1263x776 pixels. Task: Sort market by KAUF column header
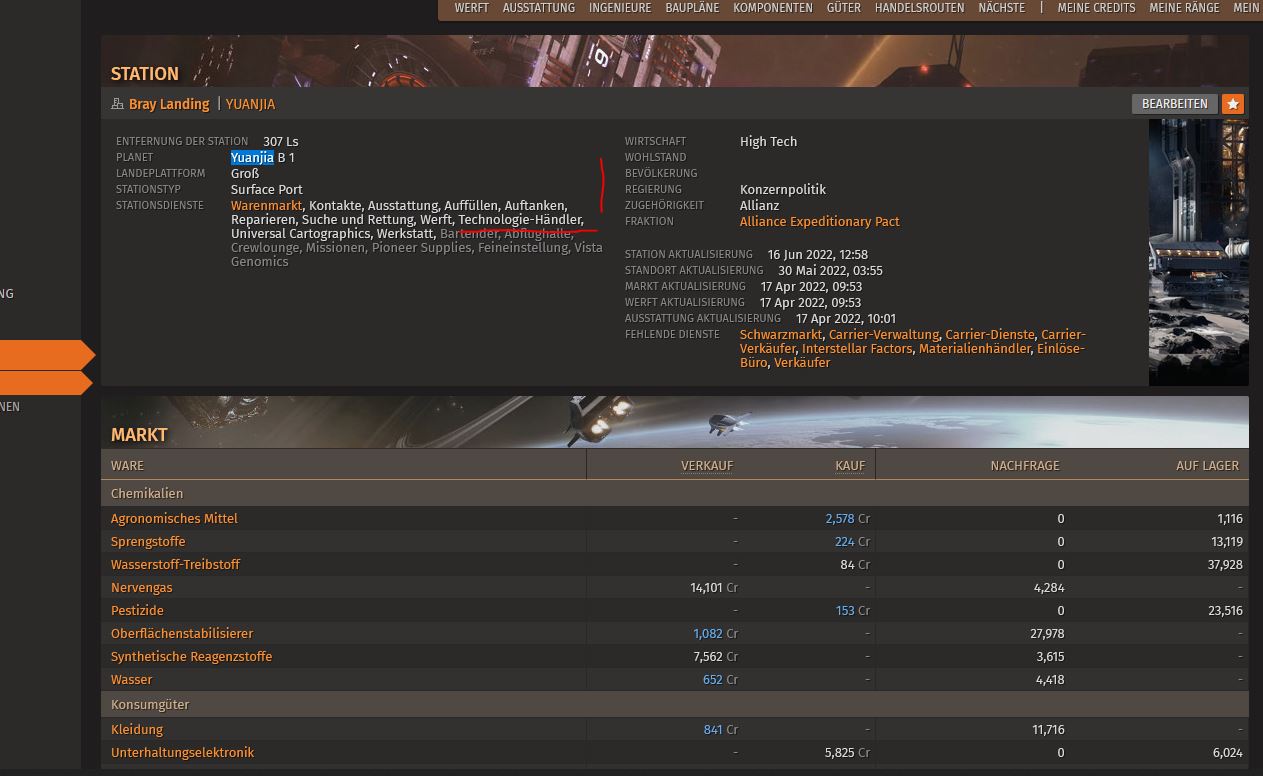pos(850,465)
